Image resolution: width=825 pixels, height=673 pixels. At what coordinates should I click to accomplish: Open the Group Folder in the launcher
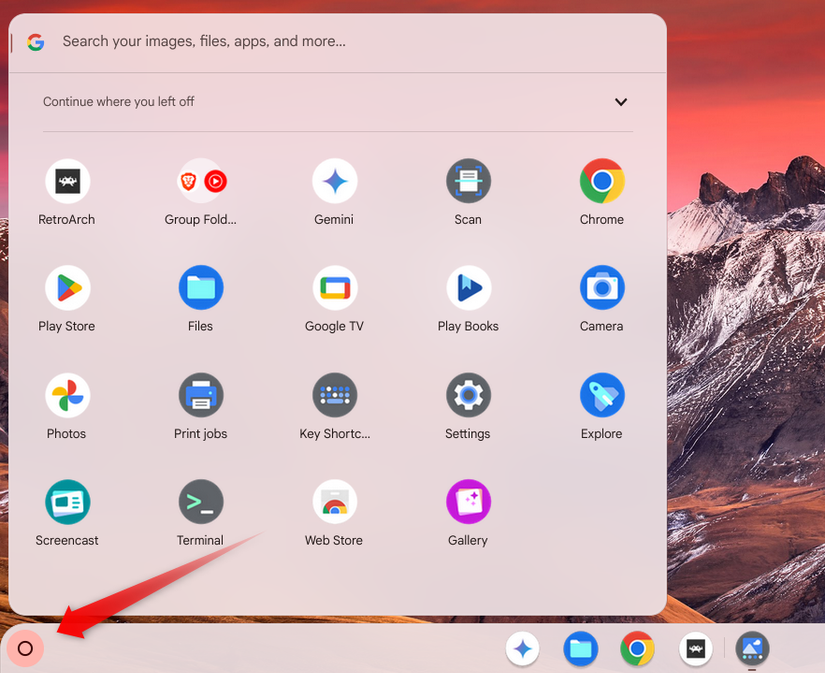(200, 180)
